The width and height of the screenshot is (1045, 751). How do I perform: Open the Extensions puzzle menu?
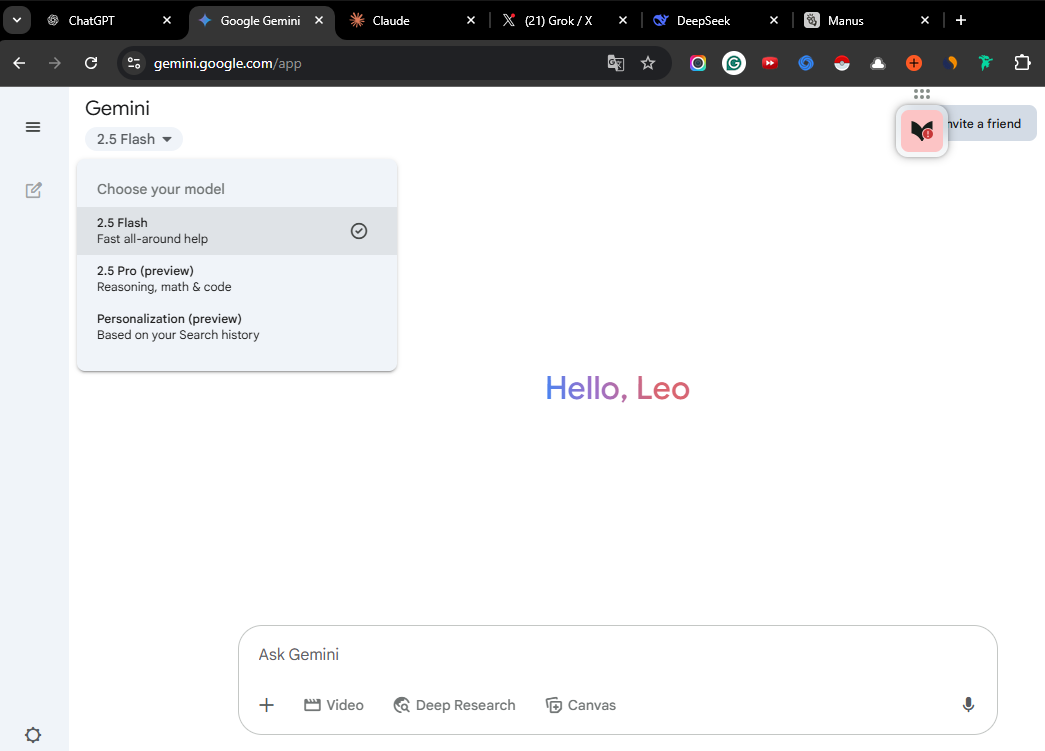pos(1022,63)
